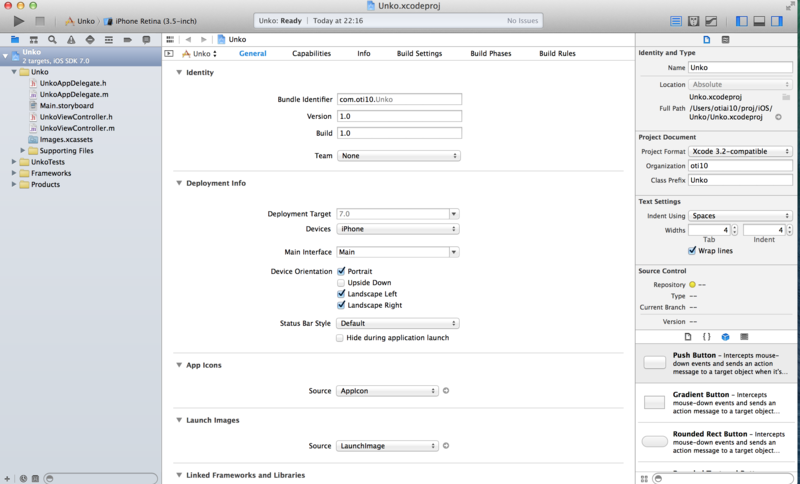Toggle Landscape Right orientation
800x484 pixels.
(341, 305)
